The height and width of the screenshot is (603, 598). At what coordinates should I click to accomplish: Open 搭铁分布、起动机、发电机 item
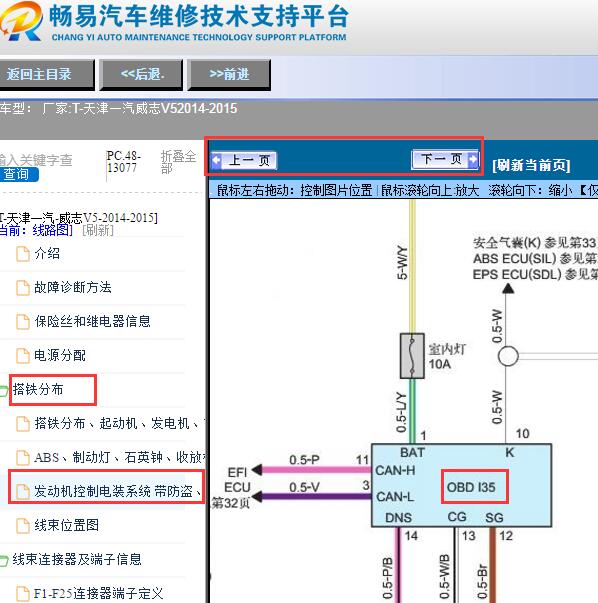pyautogui.click(x=119, y=423)
